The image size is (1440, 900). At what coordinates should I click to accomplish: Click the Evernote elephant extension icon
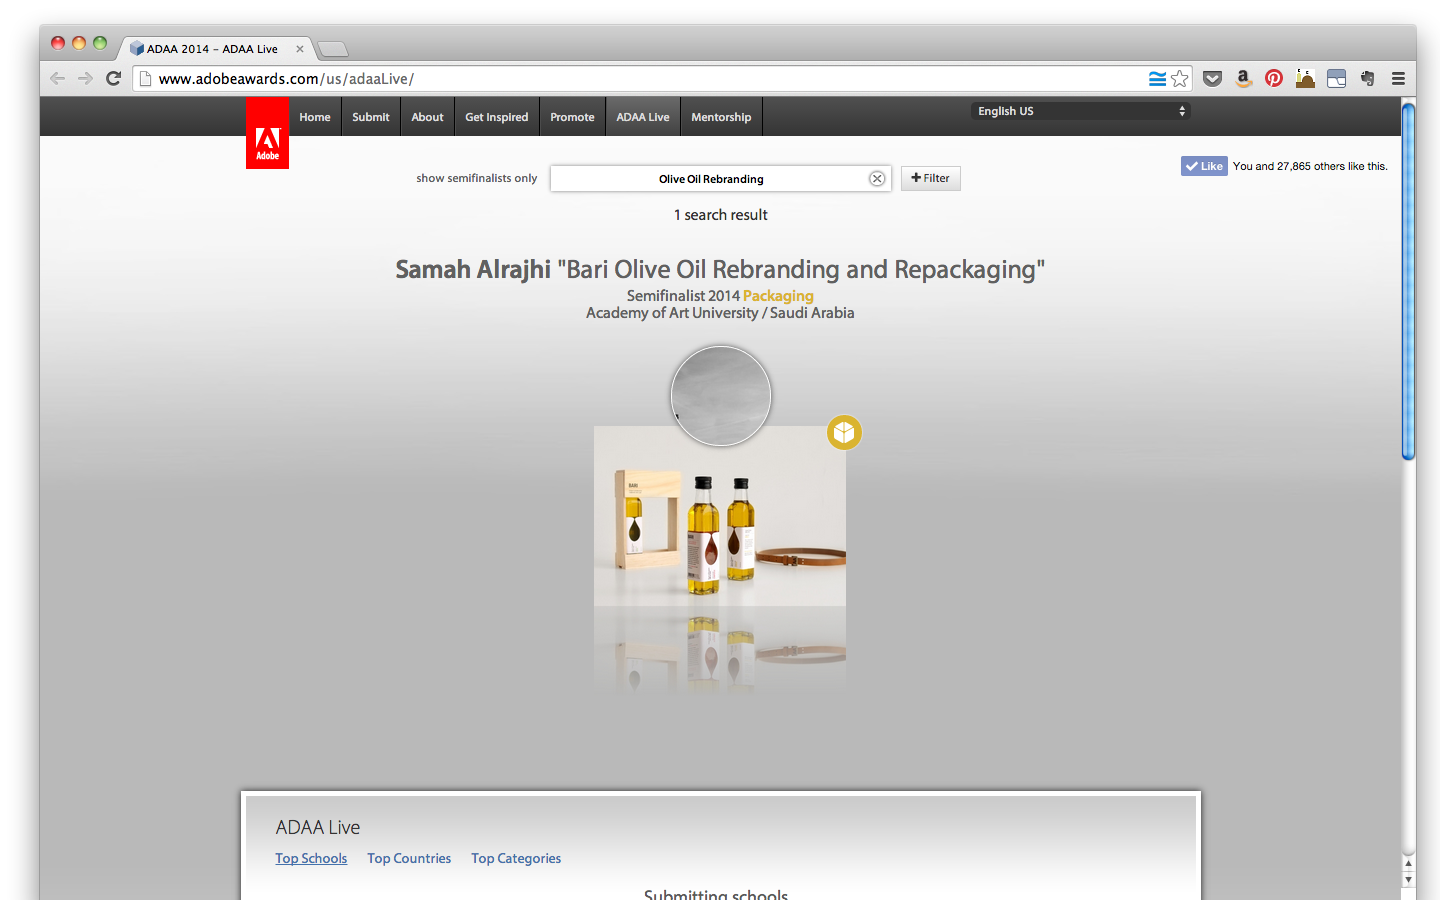pyautogui.click(x=1367, y=78)
